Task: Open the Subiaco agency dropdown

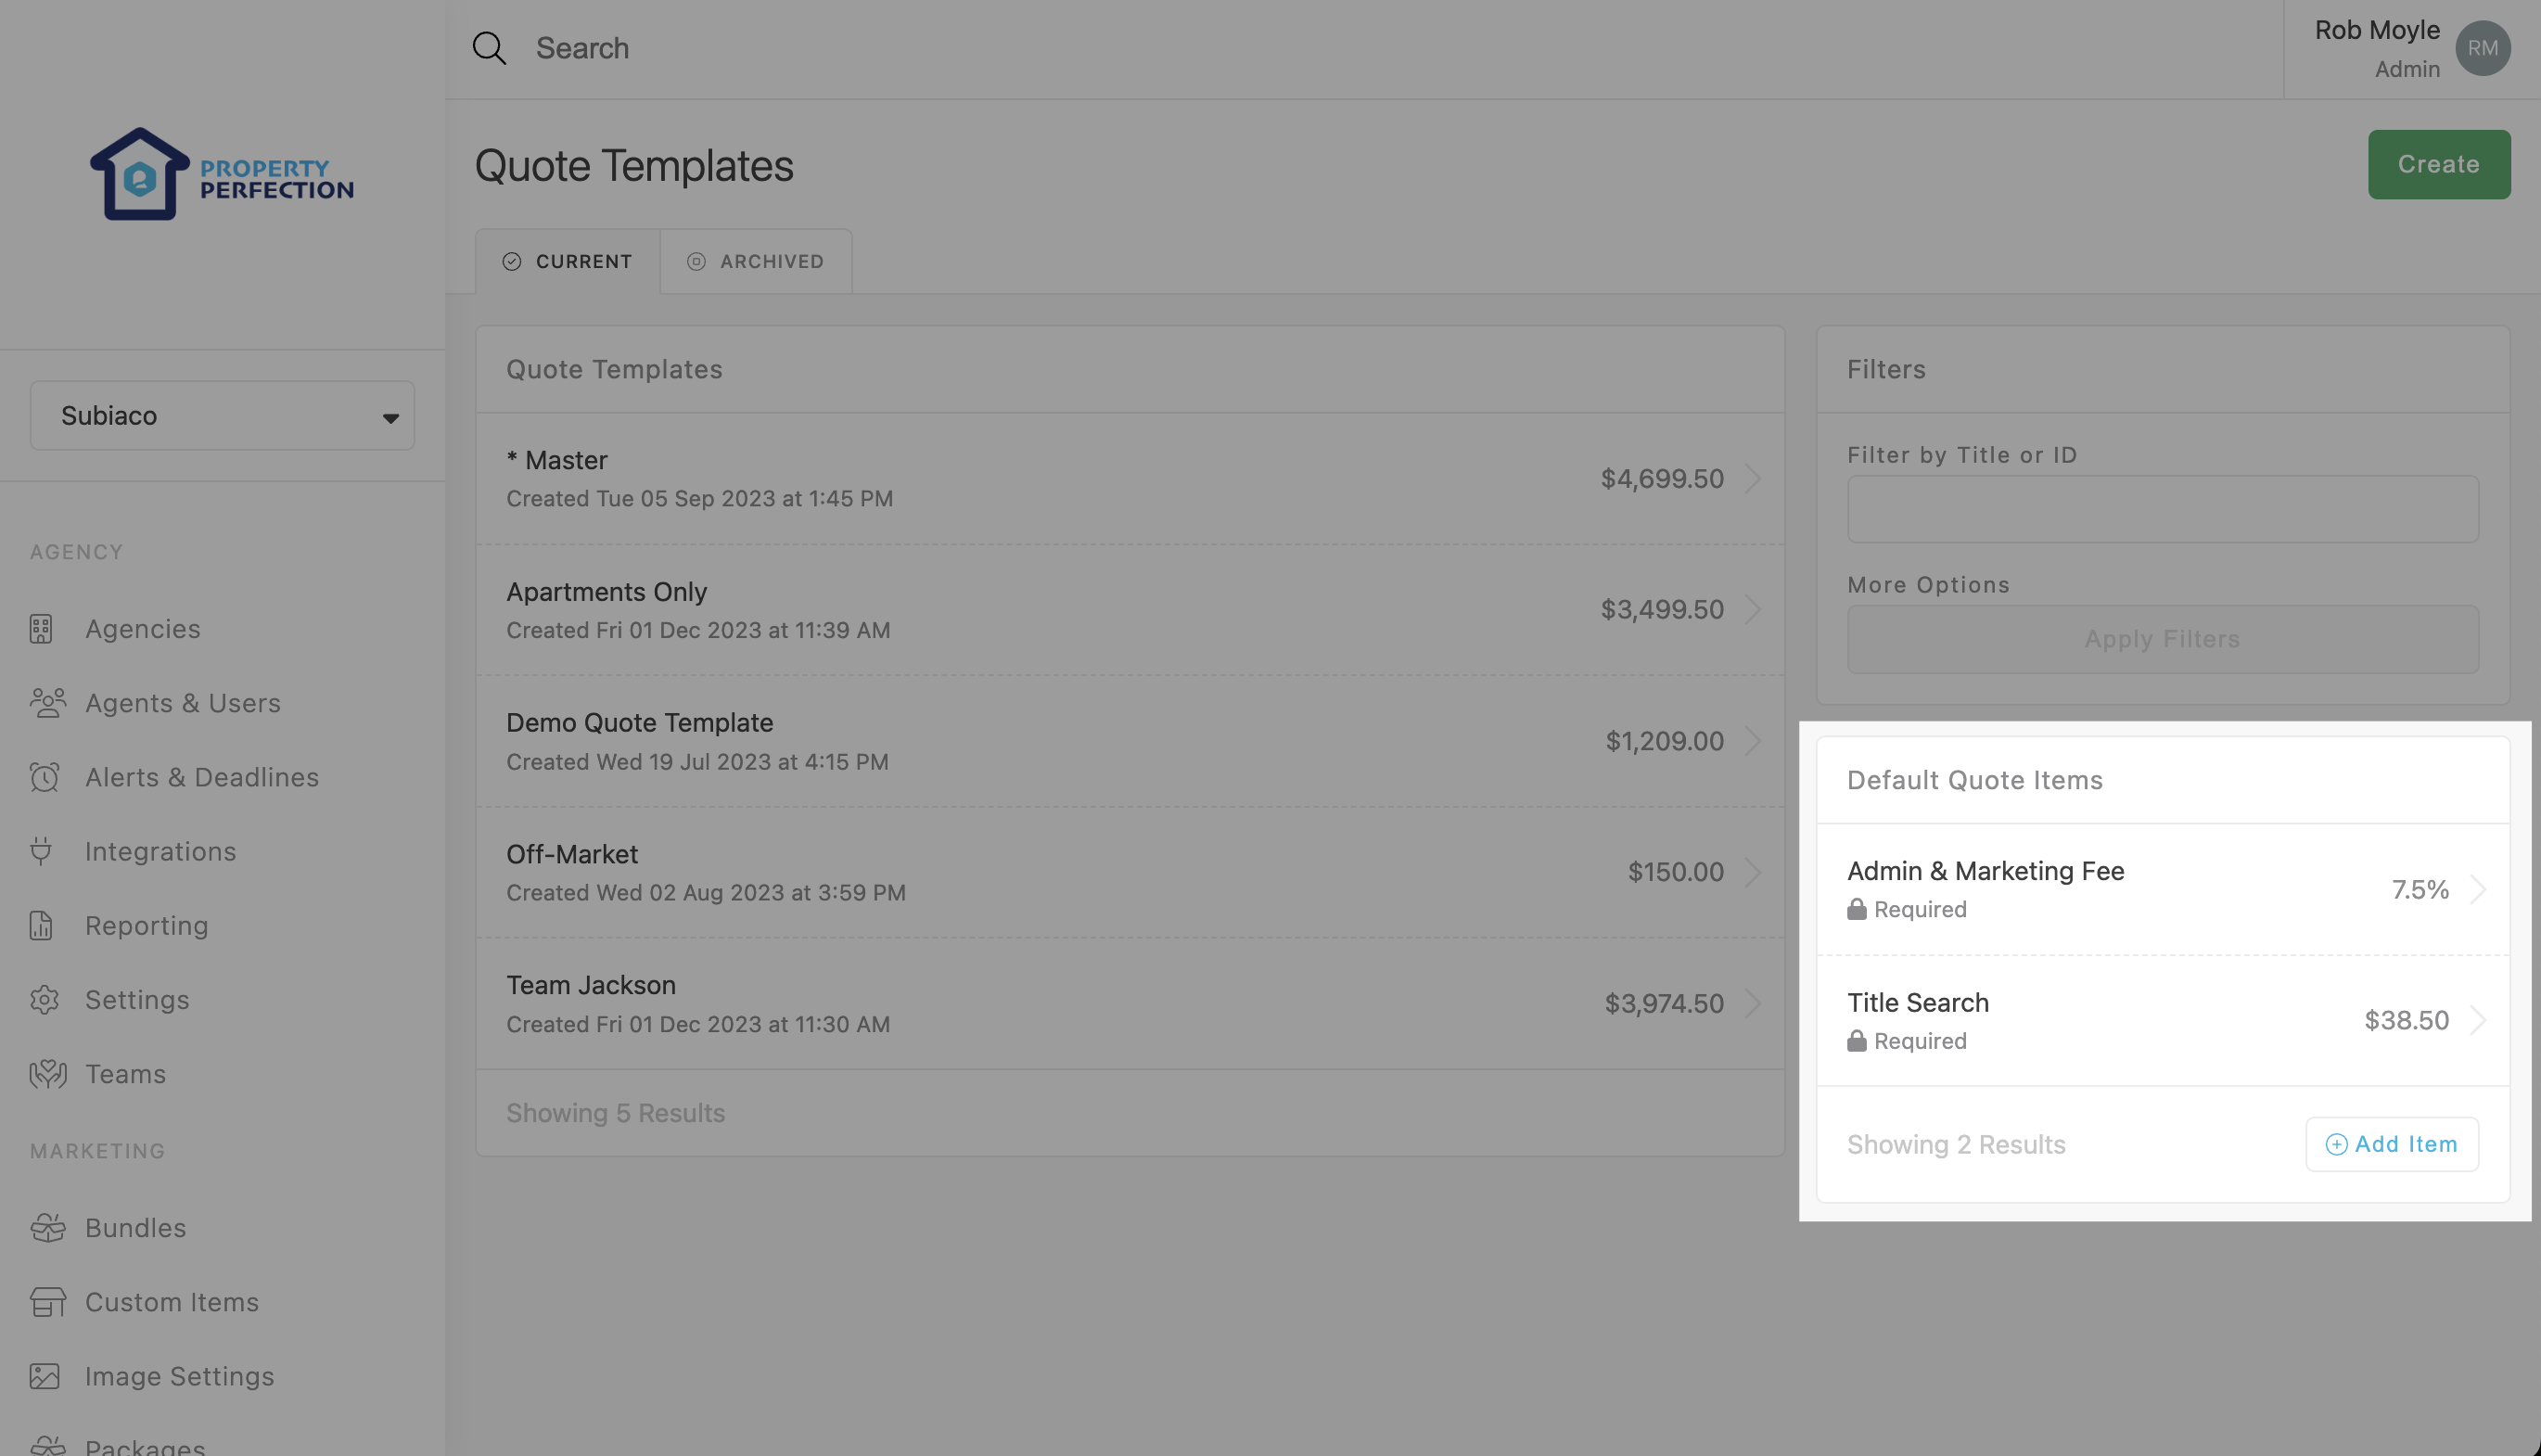Action: point(222,416)
